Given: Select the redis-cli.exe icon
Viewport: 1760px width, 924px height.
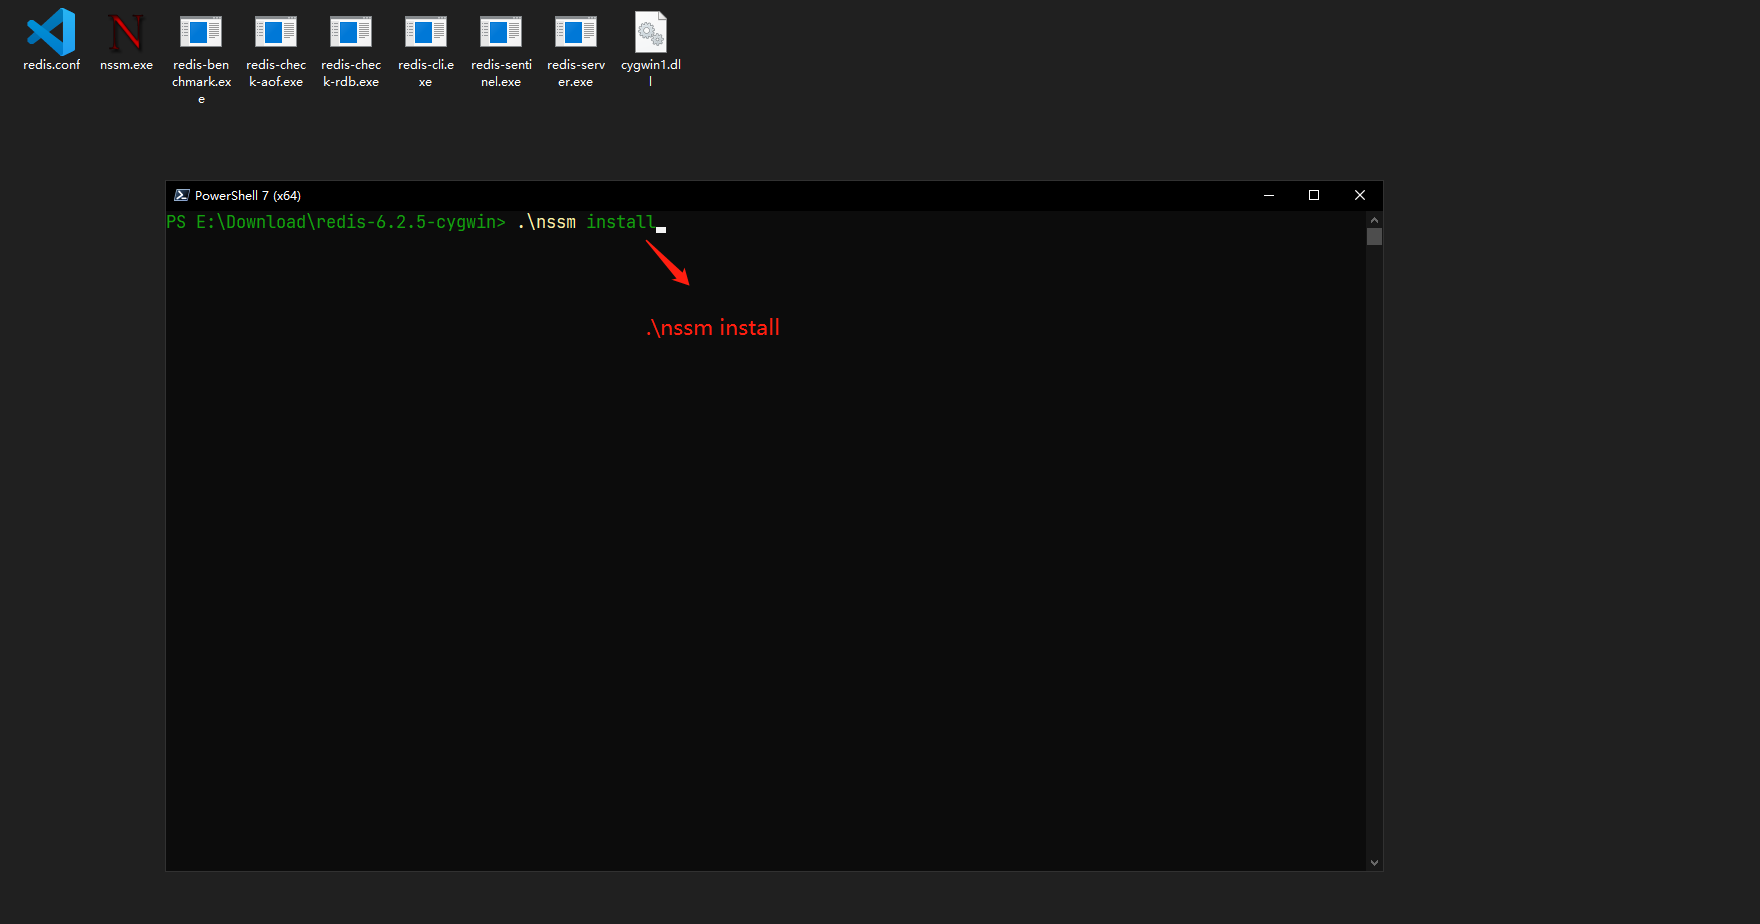Looking at the screenshot, I should click(x=426, y=32).
